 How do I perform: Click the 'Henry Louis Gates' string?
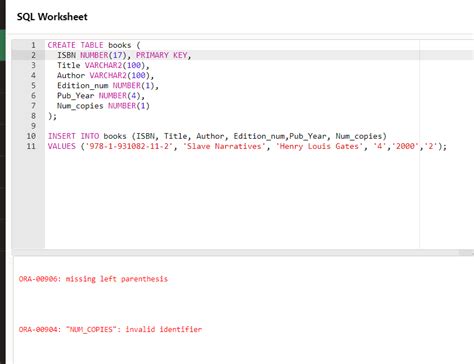(319, 146)
